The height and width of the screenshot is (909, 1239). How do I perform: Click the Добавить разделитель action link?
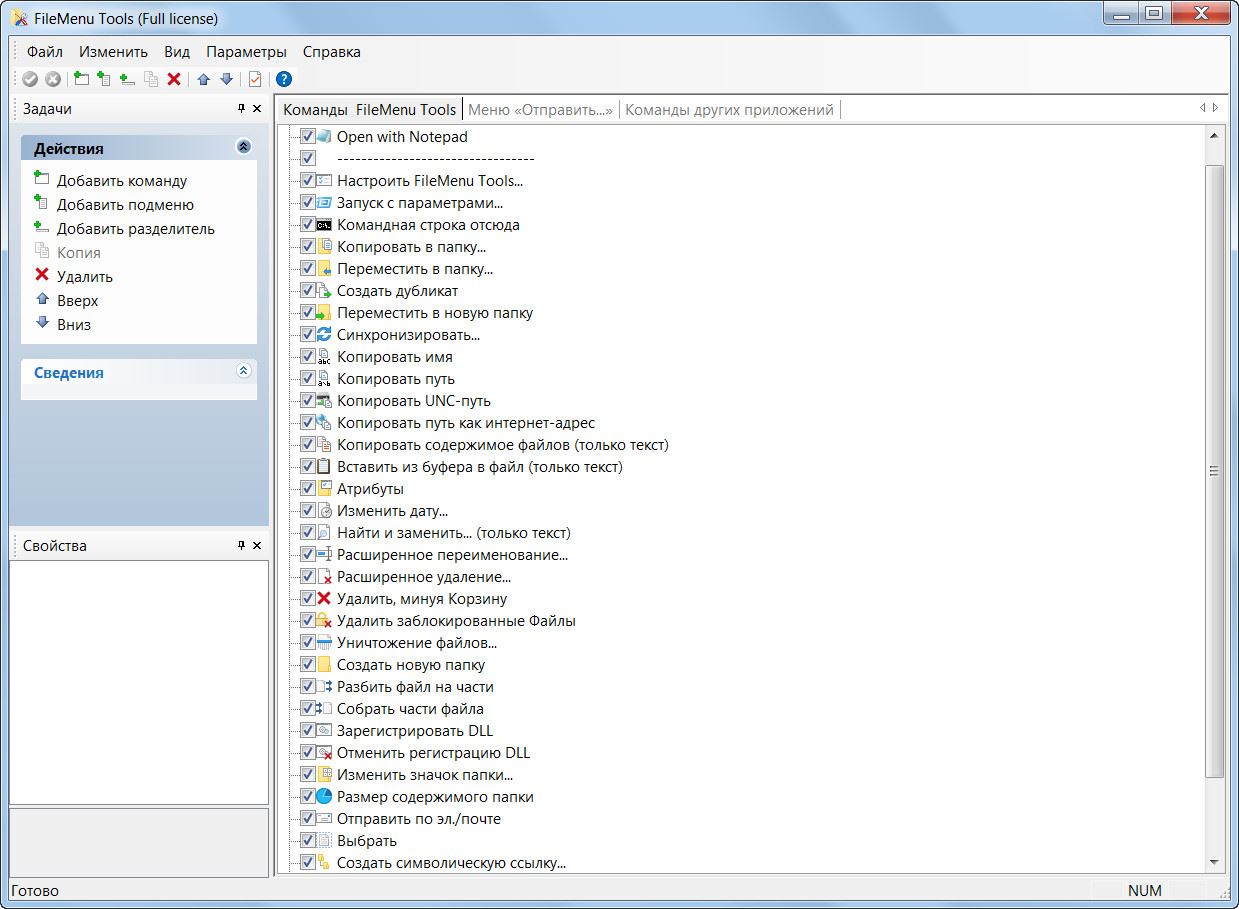tap(136, 229)
